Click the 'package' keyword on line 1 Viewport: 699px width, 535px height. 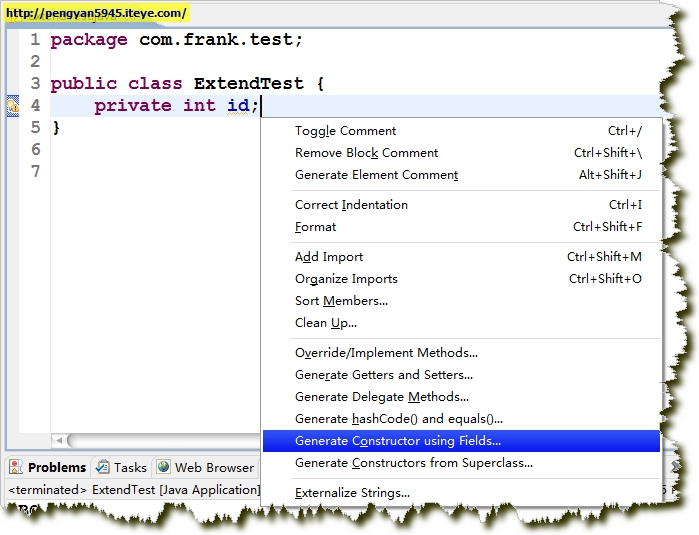point(89,40)
